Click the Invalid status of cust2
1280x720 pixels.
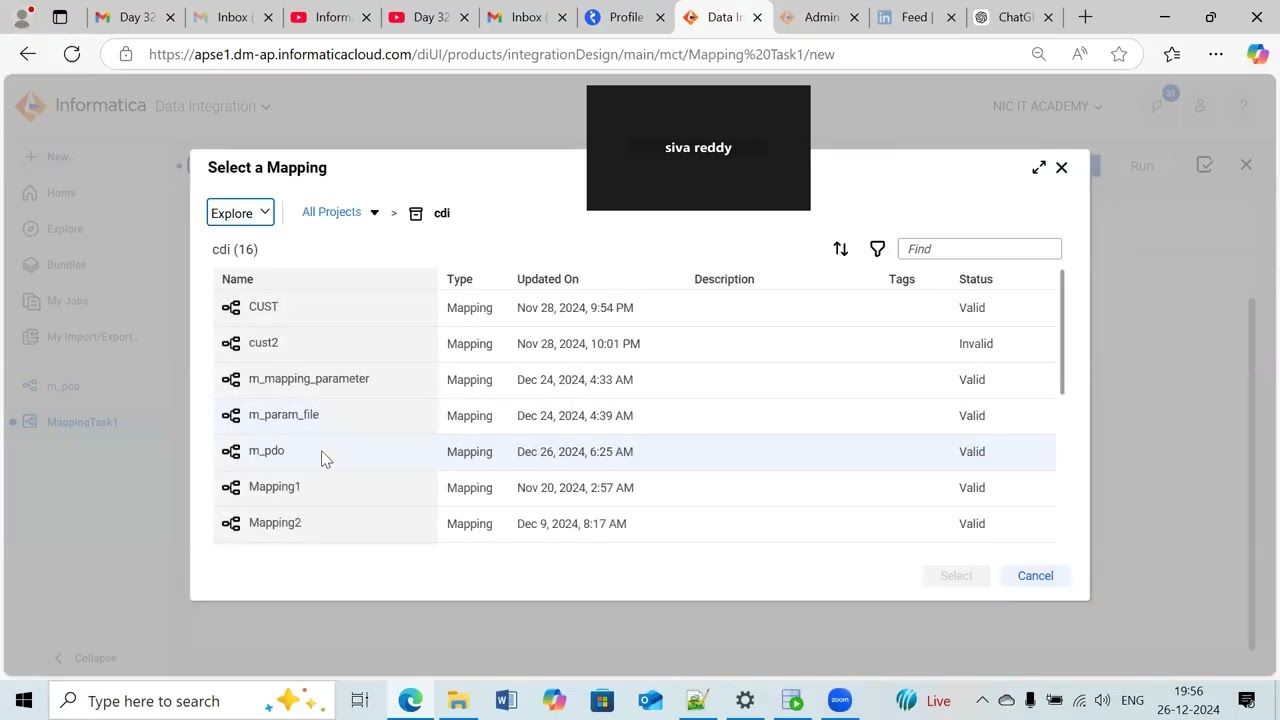[975, 344]
